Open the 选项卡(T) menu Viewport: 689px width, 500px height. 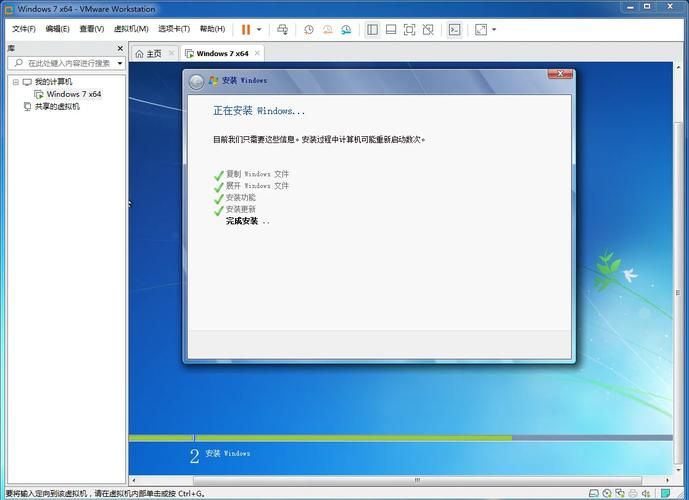[x=174, y=29]
